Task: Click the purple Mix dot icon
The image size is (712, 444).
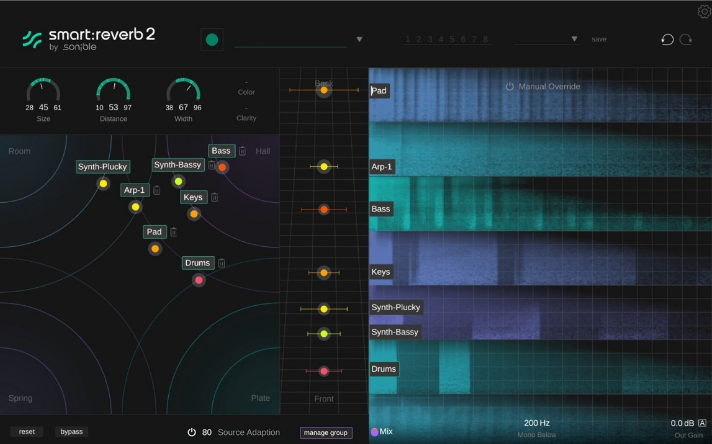Action: (x=375, y=432)
